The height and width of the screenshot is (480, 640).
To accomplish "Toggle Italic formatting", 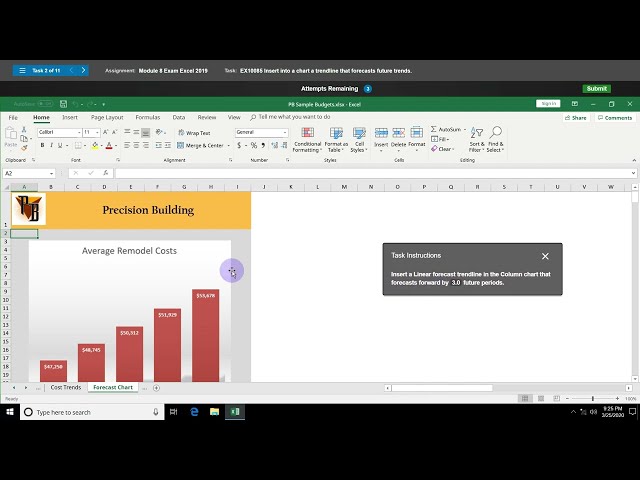I will [x=51, y=145].
